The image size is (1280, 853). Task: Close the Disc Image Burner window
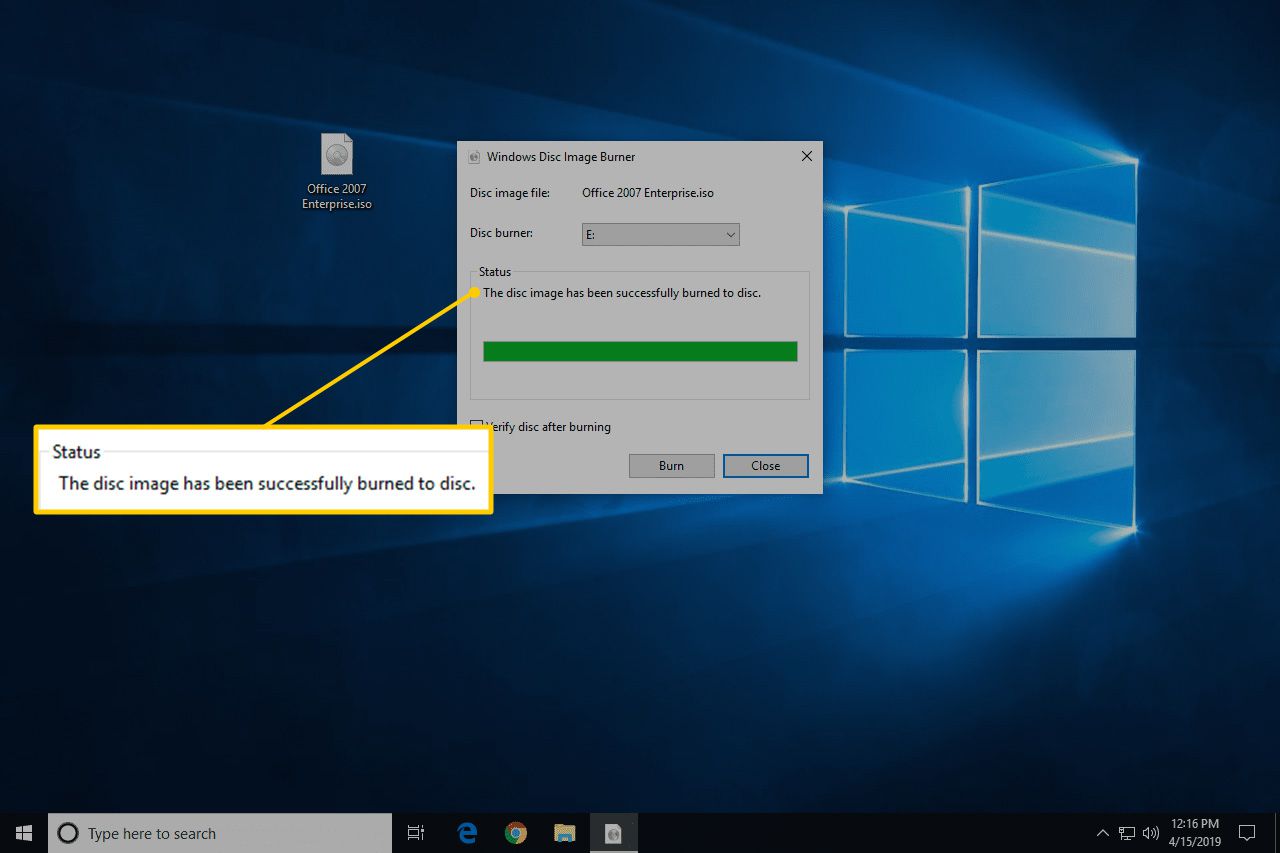[x=806, y=156]
